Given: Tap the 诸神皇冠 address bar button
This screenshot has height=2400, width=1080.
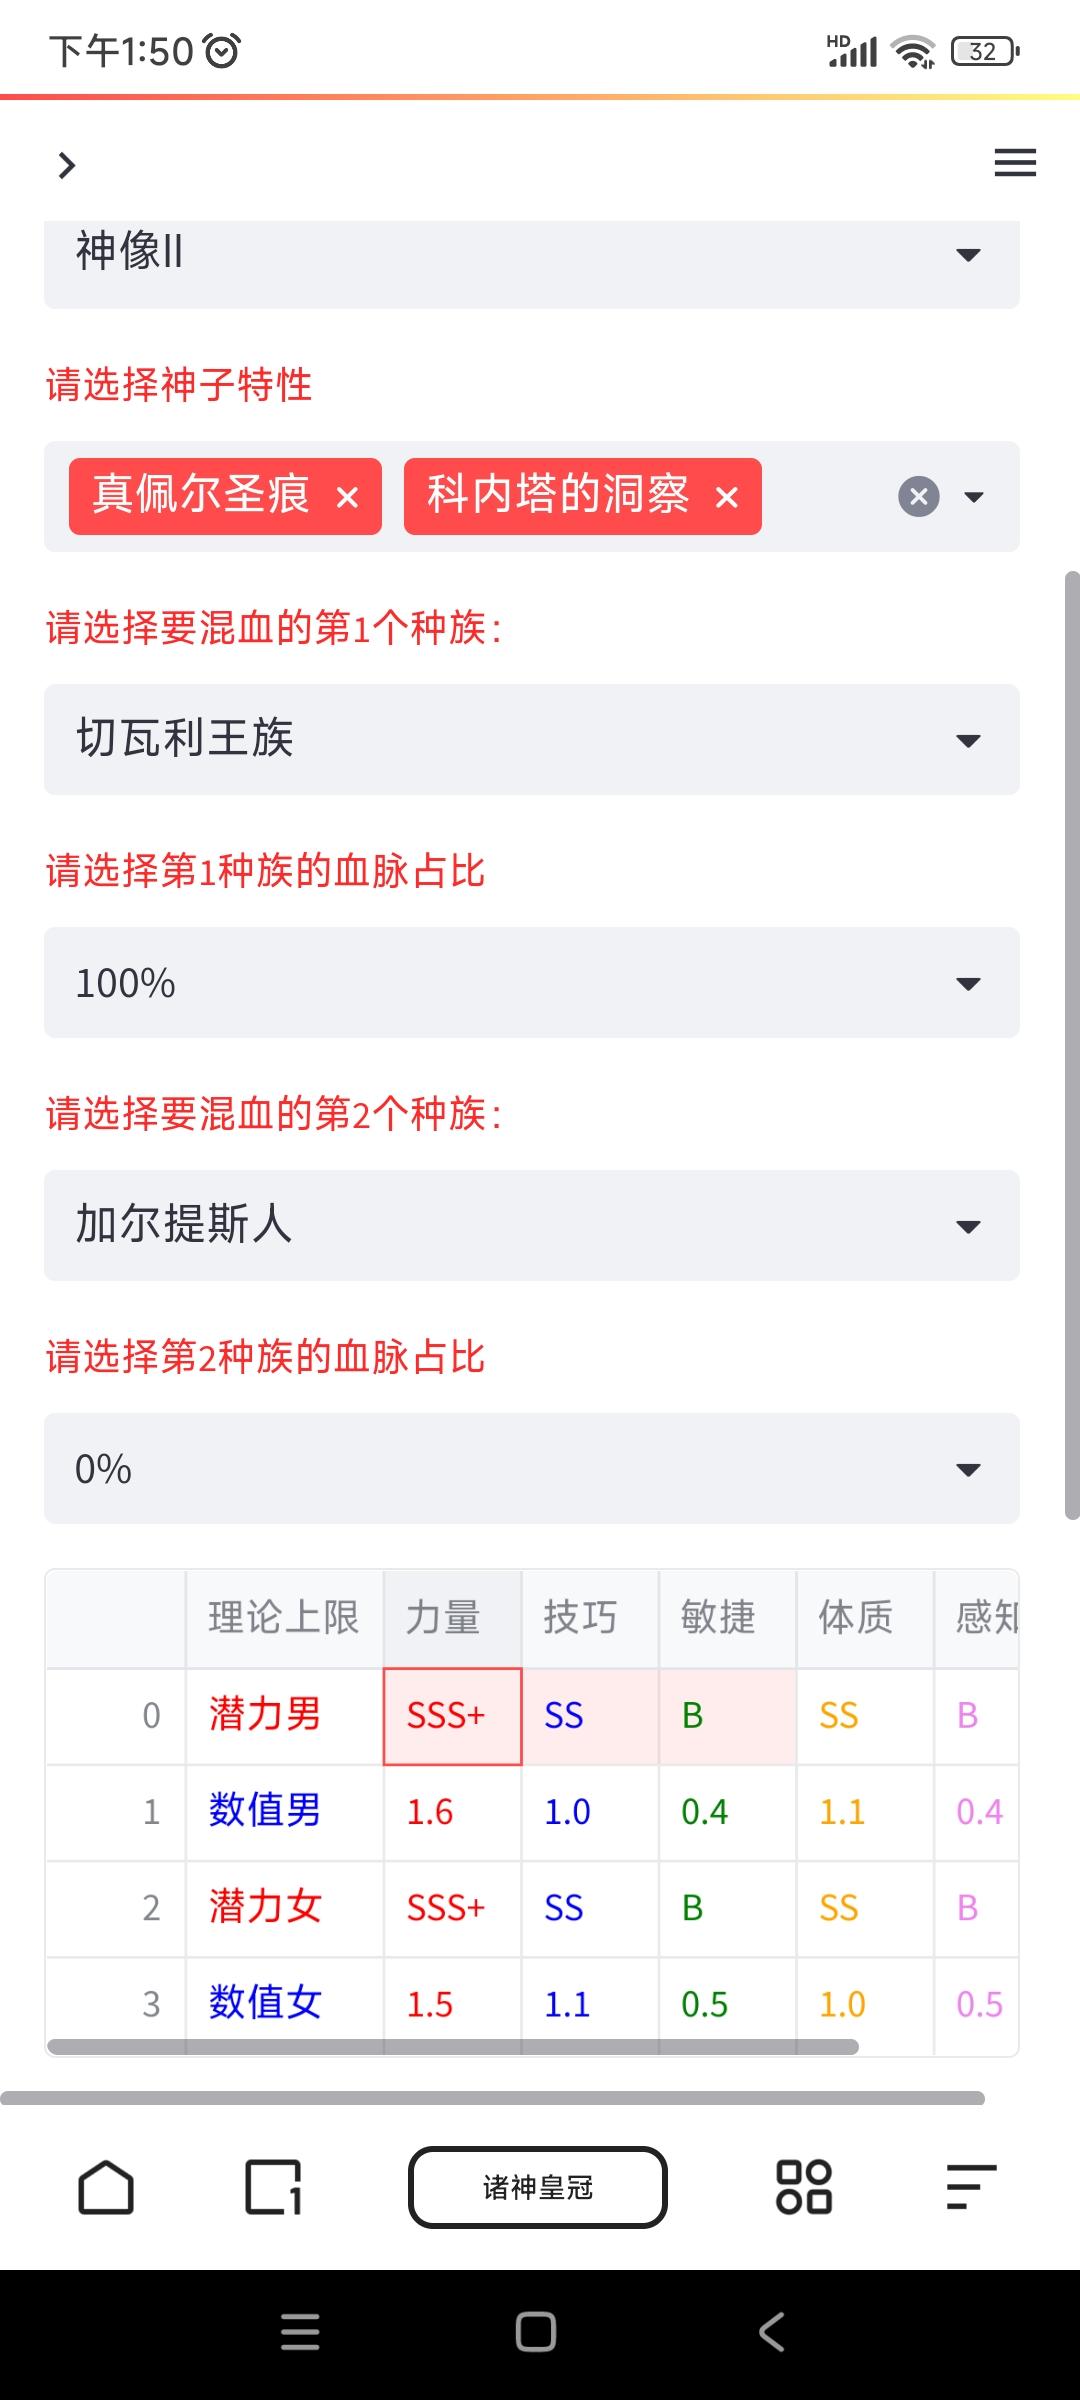Looking at the screenshot, I should (x=538, y=2187).
